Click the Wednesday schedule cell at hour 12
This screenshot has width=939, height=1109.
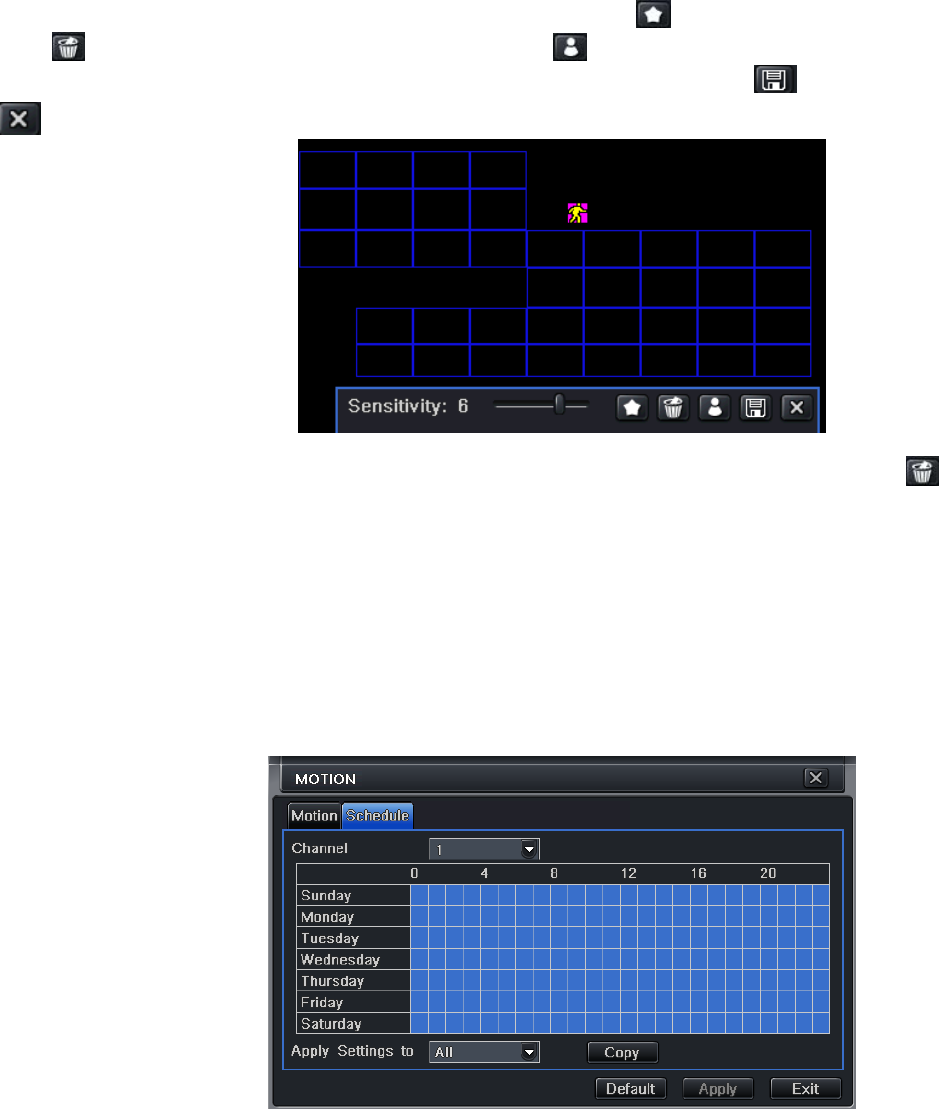(x=629, y=959)
